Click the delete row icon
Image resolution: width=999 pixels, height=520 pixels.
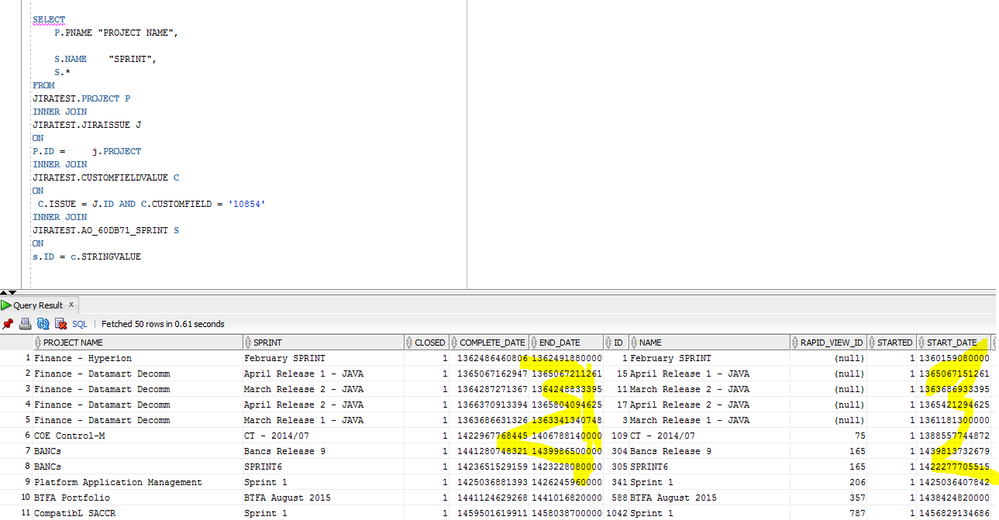[61, 324]
